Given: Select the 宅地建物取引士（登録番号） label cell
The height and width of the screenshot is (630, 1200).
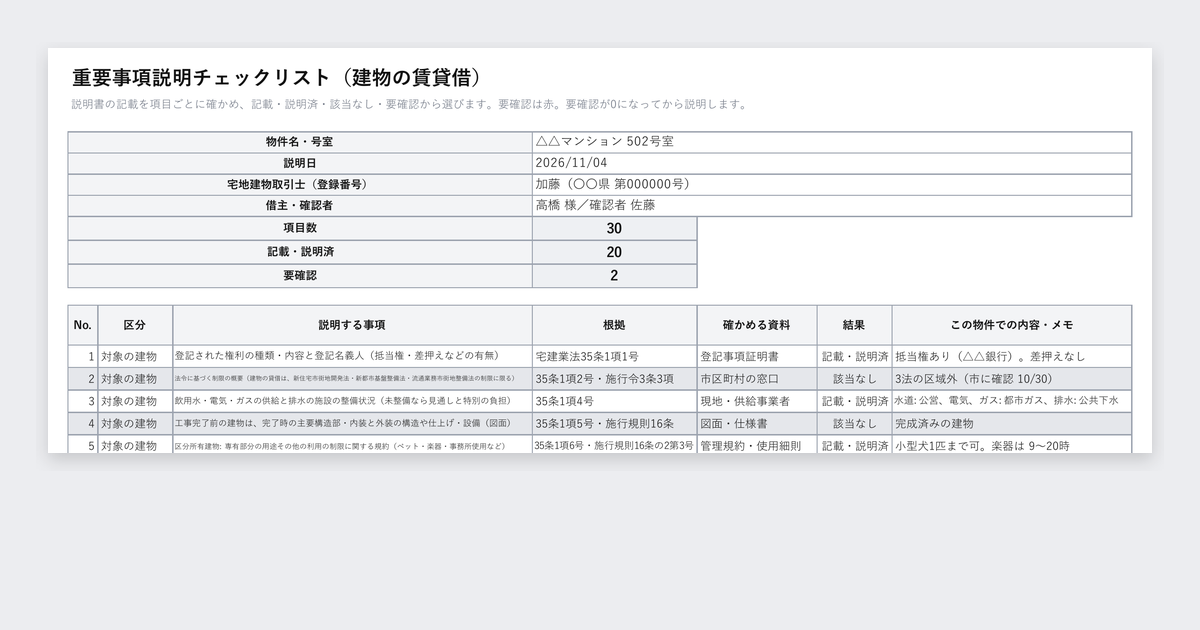Looking at the screenshot, I should (x=300, y=184).
